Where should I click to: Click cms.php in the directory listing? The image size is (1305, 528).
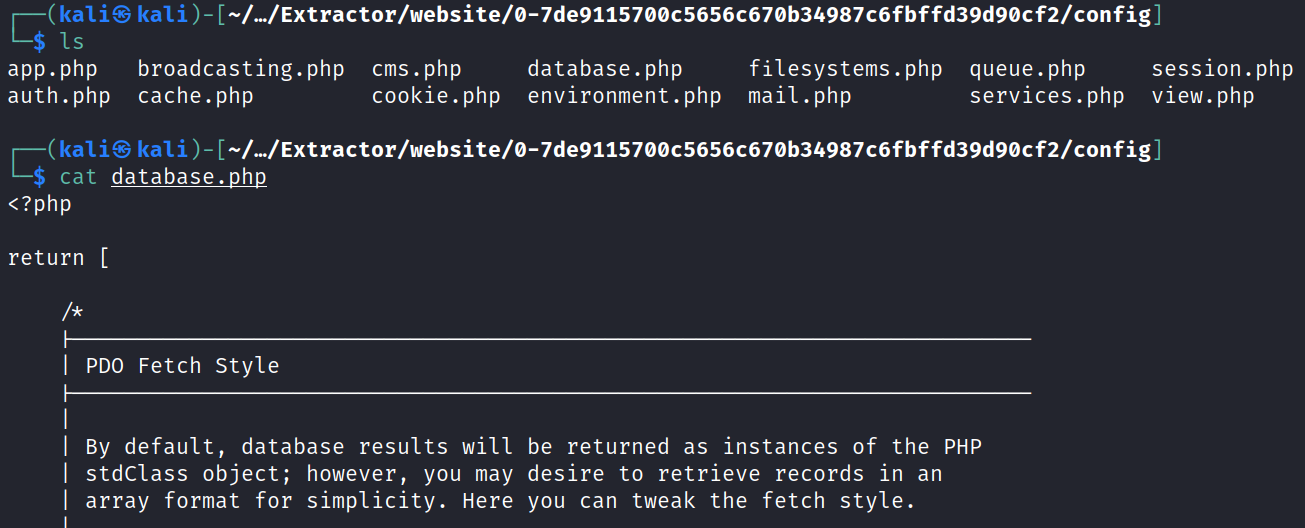416,70
